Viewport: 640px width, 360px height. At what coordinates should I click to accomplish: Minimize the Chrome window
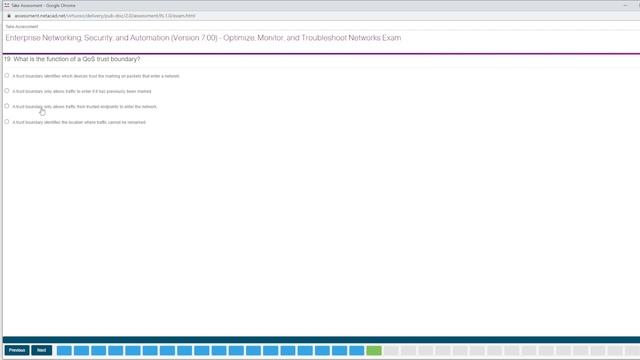pyautogui.click(x=625, y=5)
